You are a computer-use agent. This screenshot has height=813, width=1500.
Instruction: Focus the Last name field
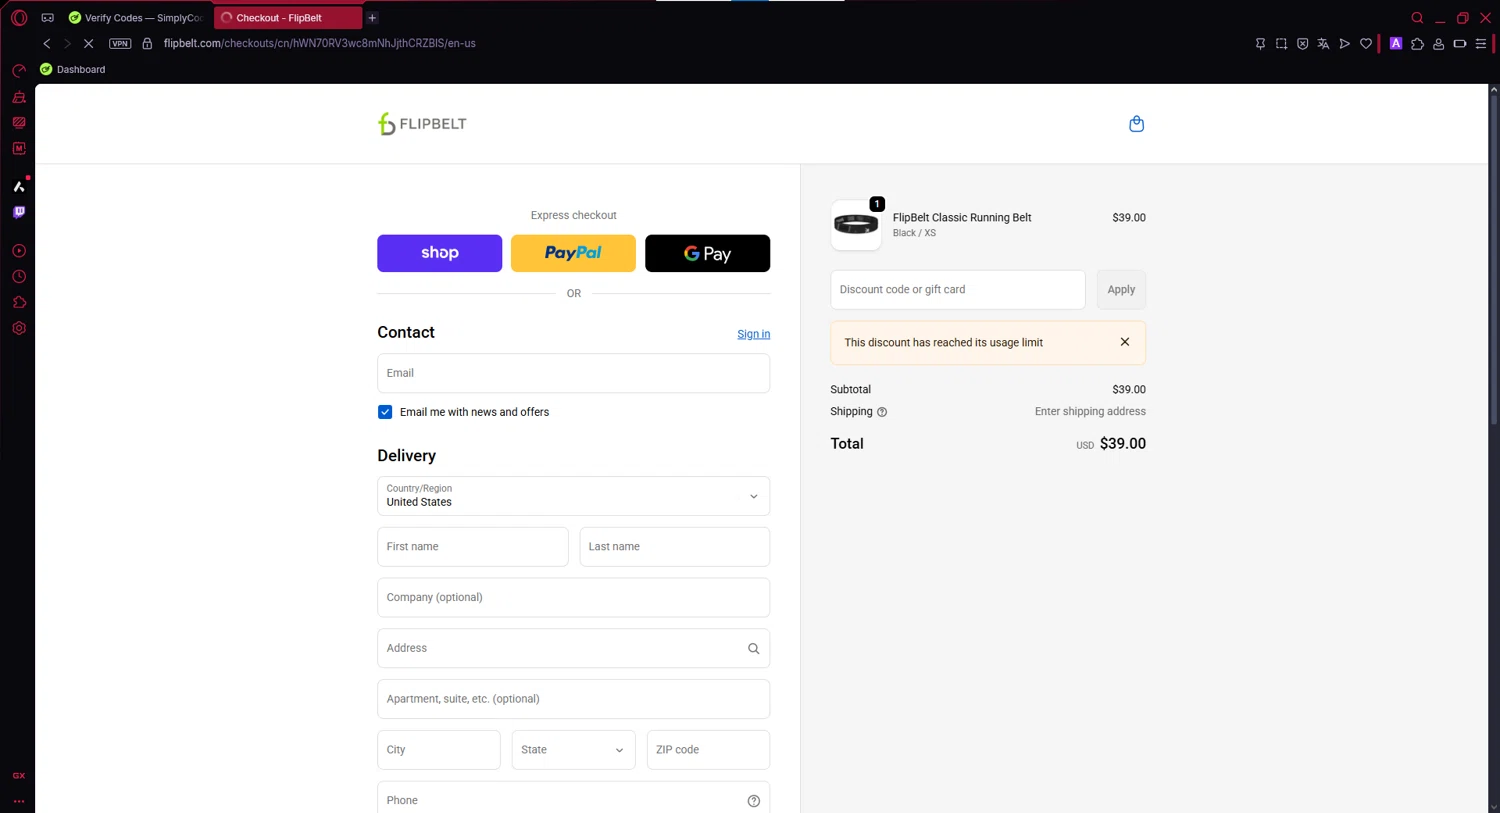pyautogui.click(x=674, y=547)
